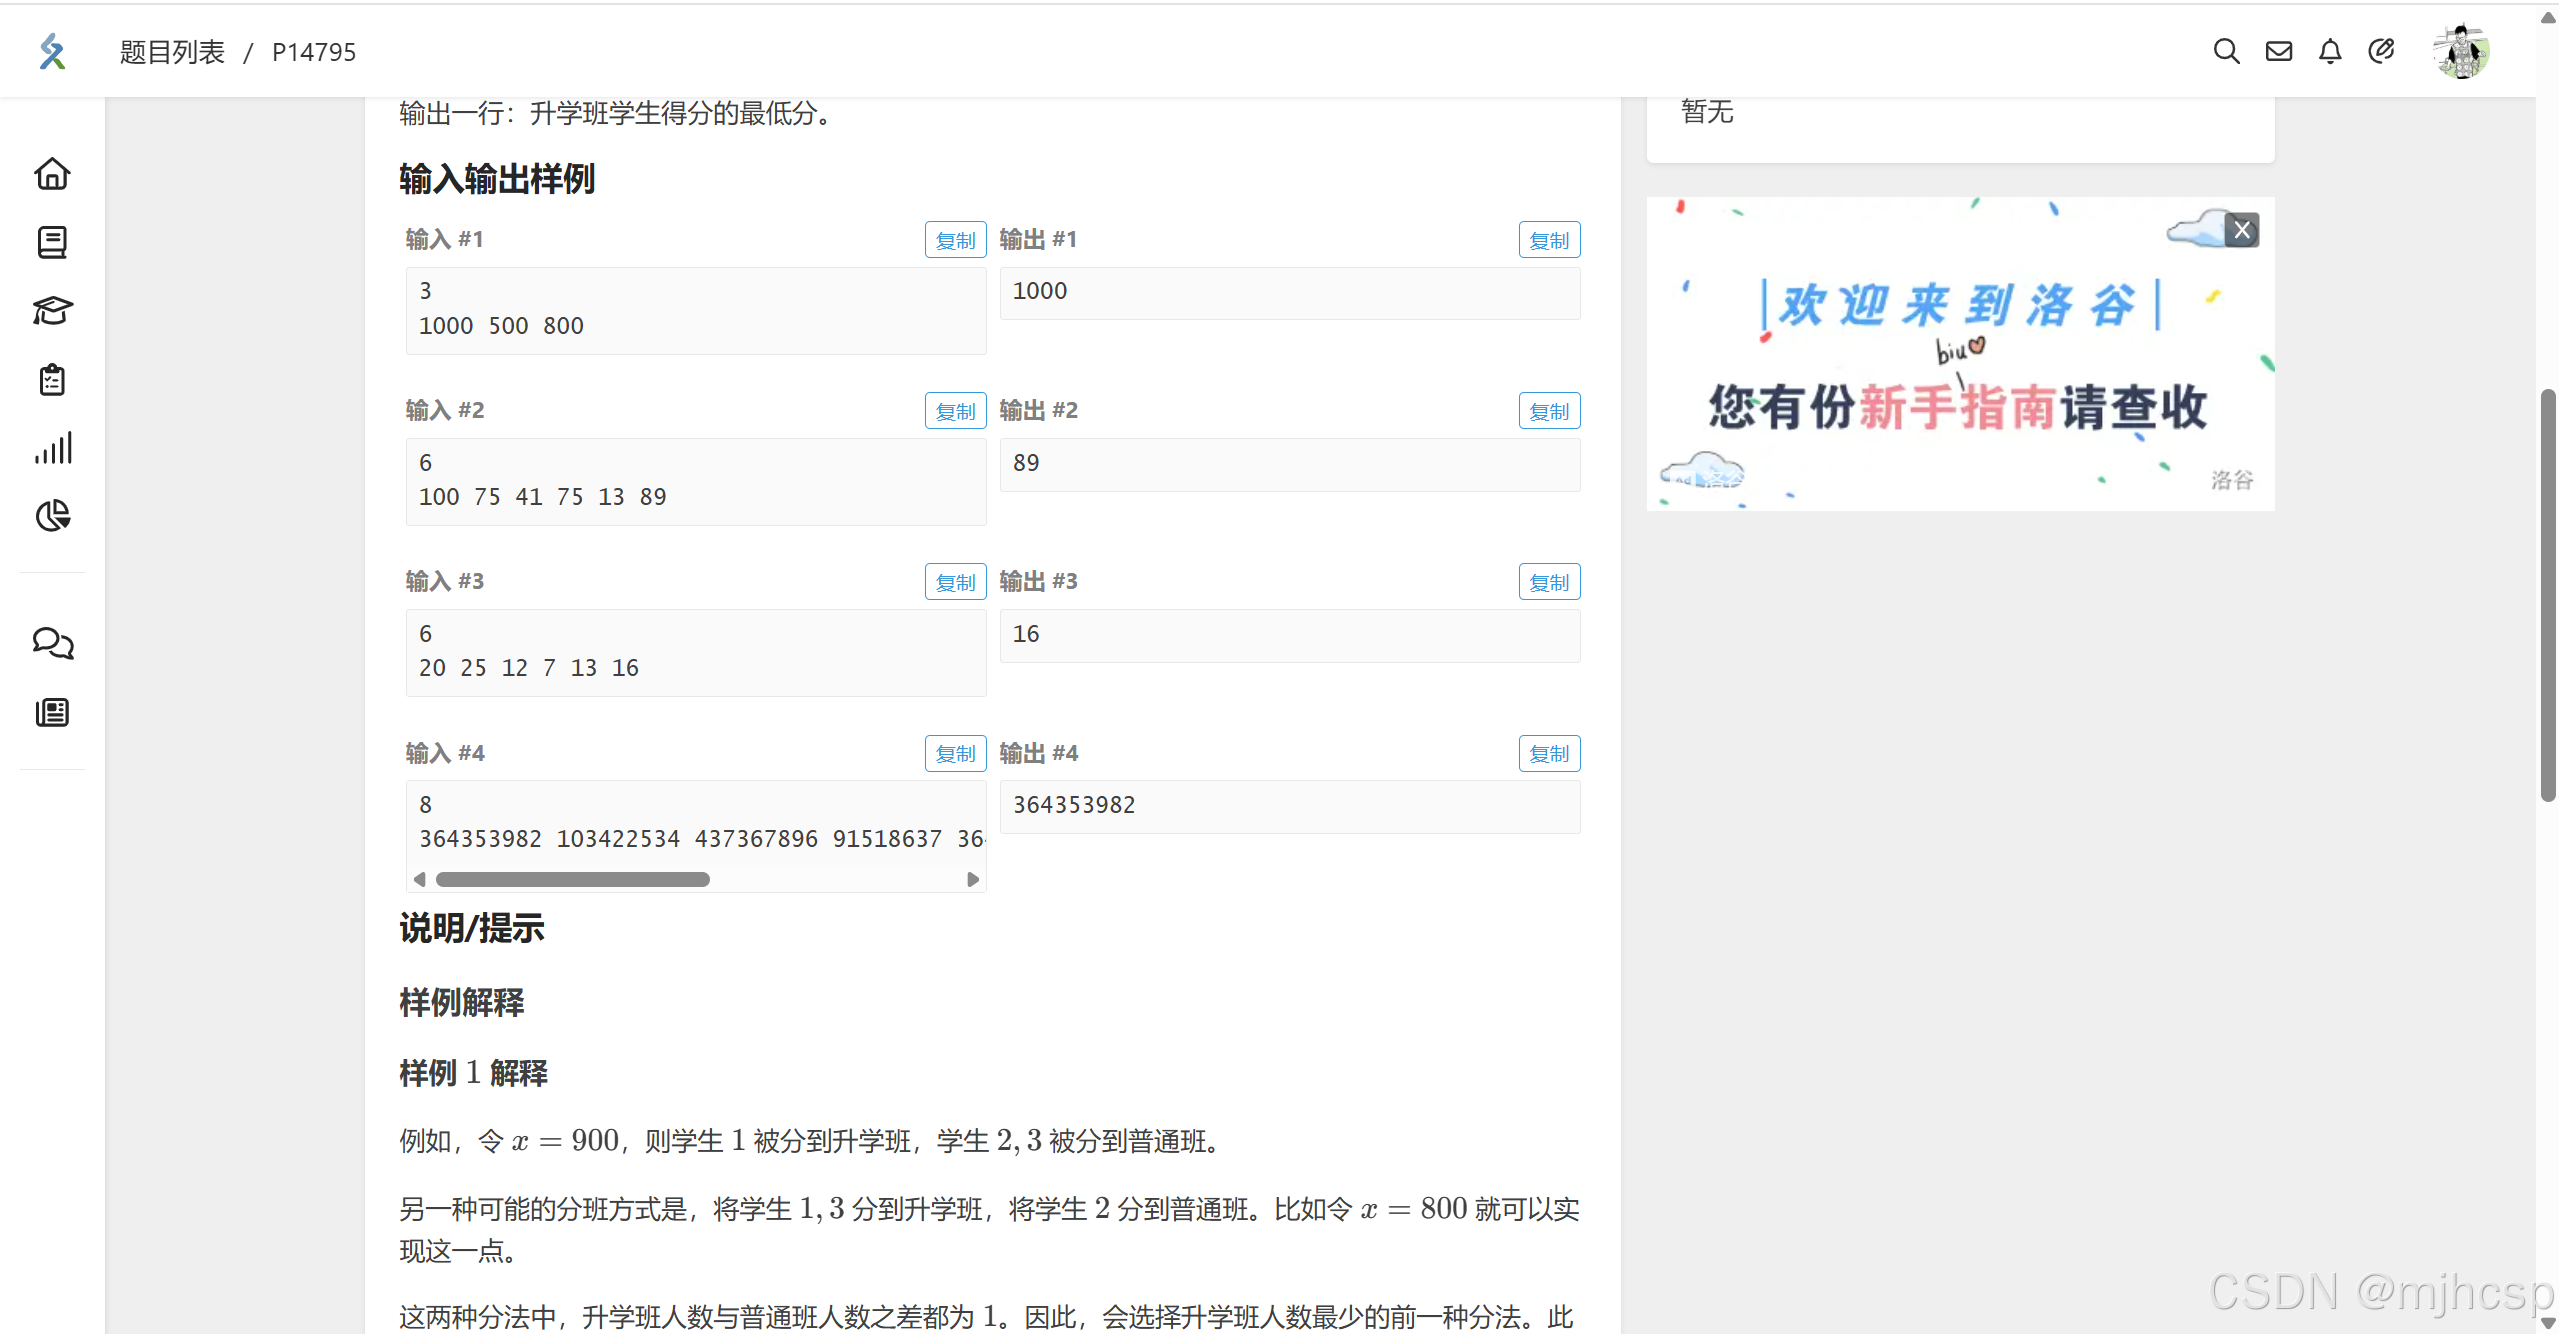The image size is (2559, 1334).
Task: Click the pie chart icon in sidebar
Action: click(52, 516)
